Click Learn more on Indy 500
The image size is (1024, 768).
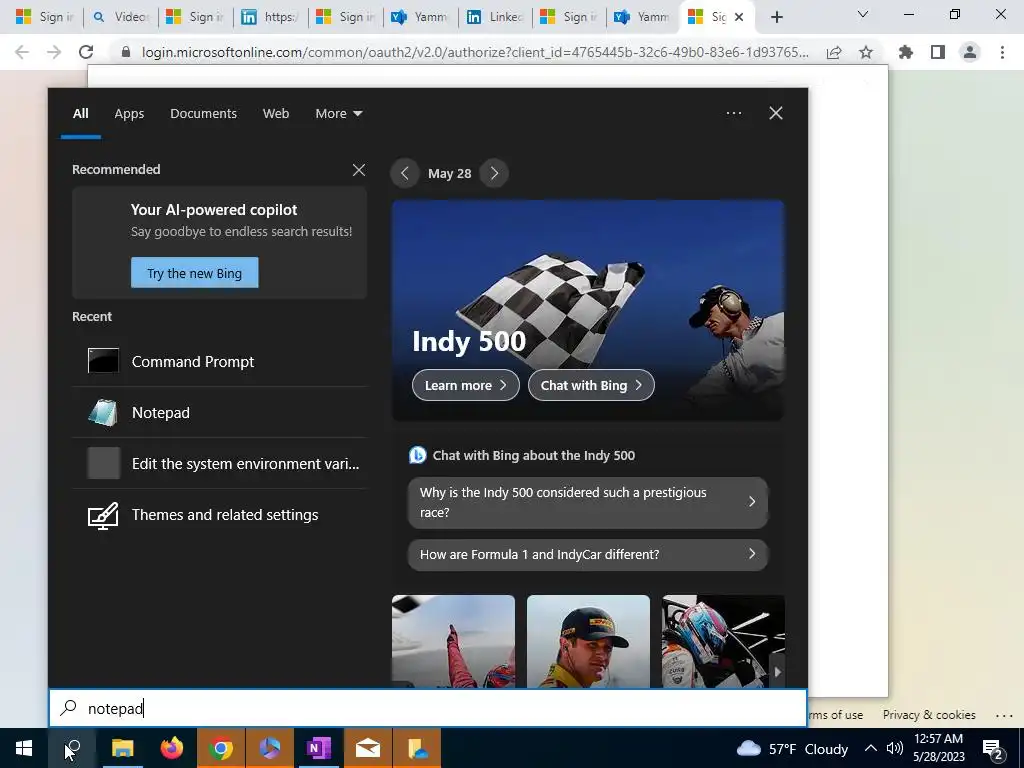coord(465,385)
